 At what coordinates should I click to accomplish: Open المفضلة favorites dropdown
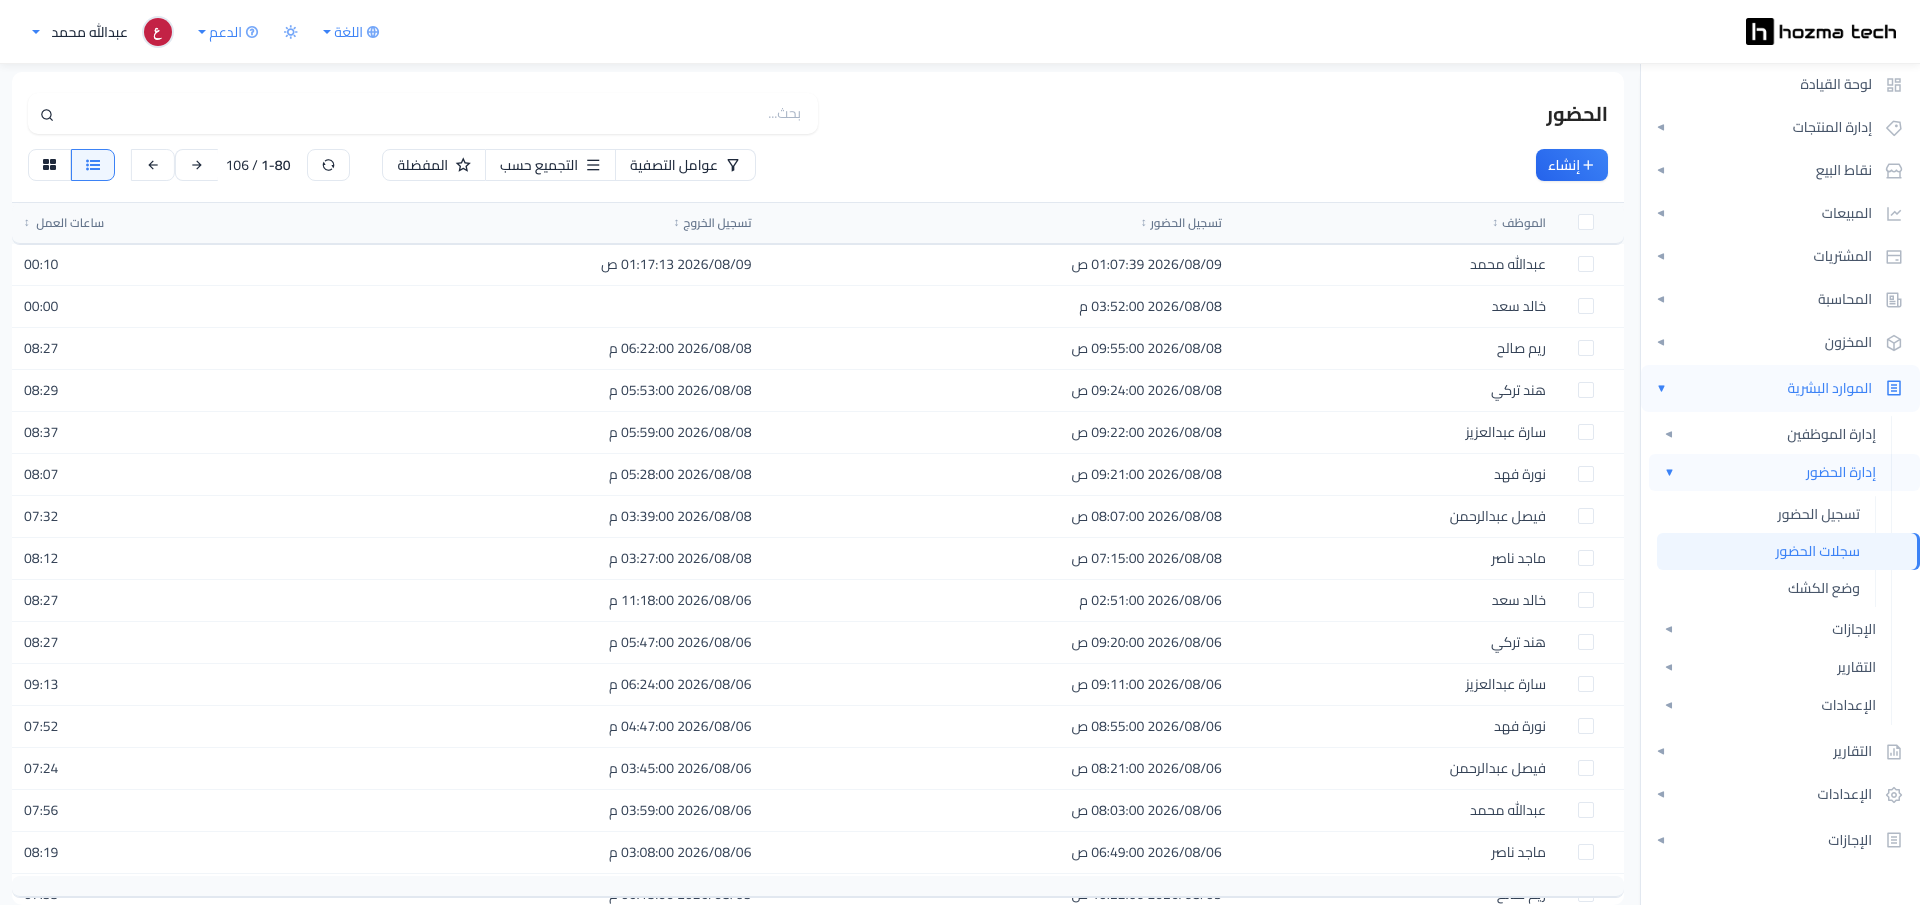(434, 165)
